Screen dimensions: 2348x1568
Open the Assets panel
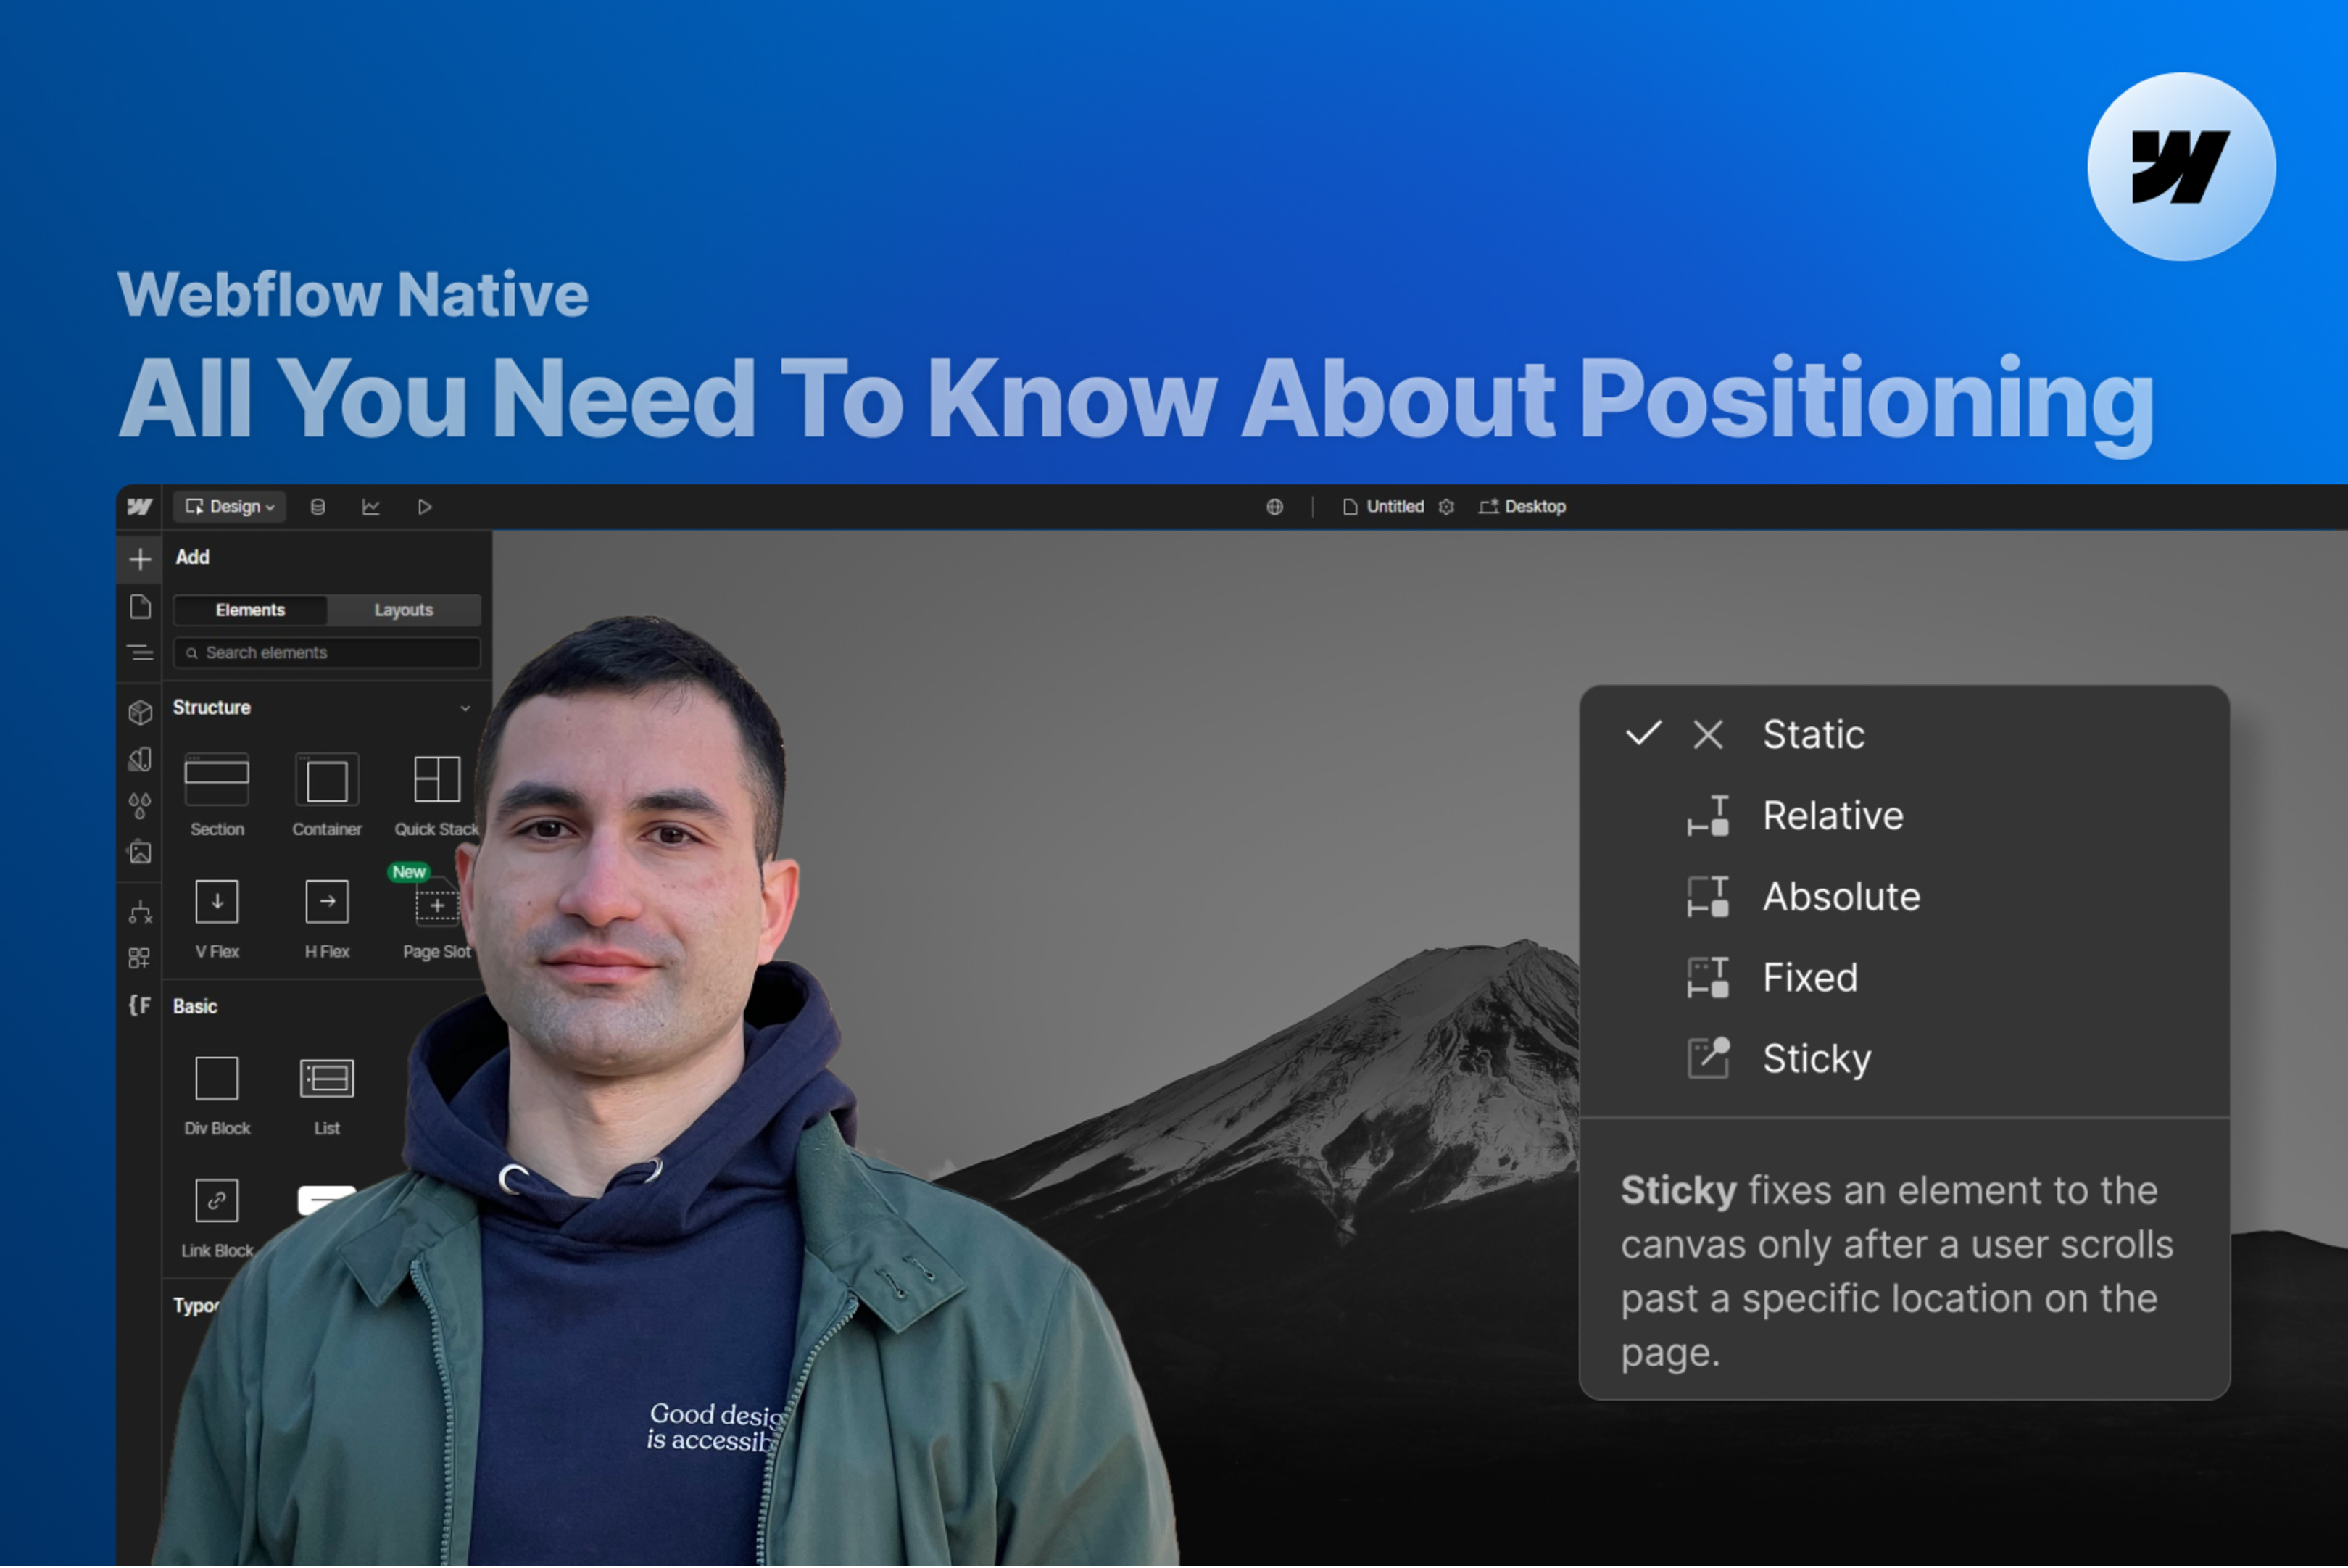tap(140, 853)
